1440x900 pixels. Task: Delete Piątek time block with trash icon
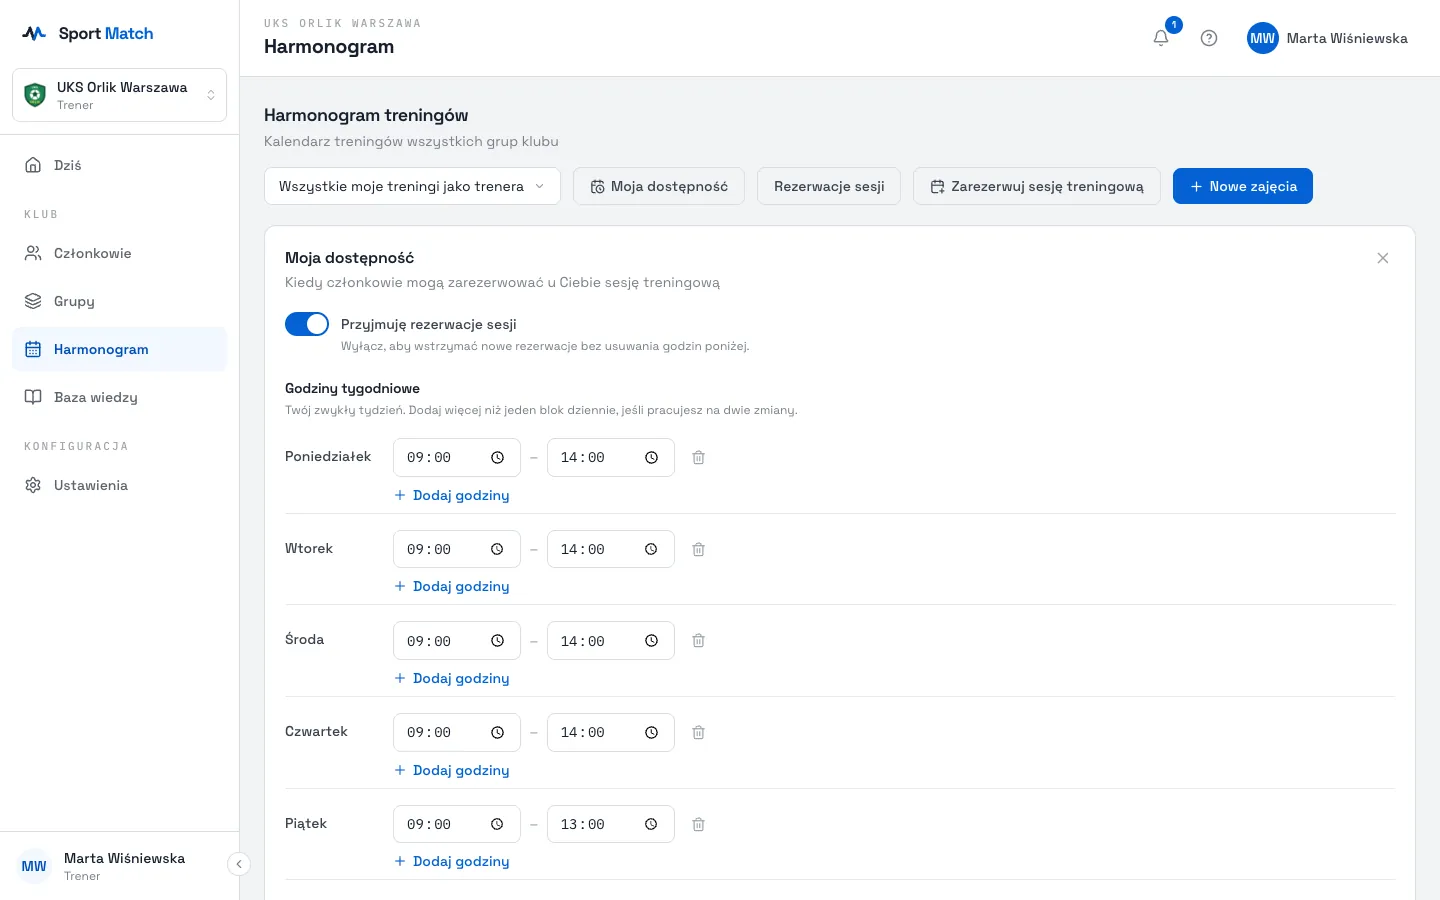699,825
